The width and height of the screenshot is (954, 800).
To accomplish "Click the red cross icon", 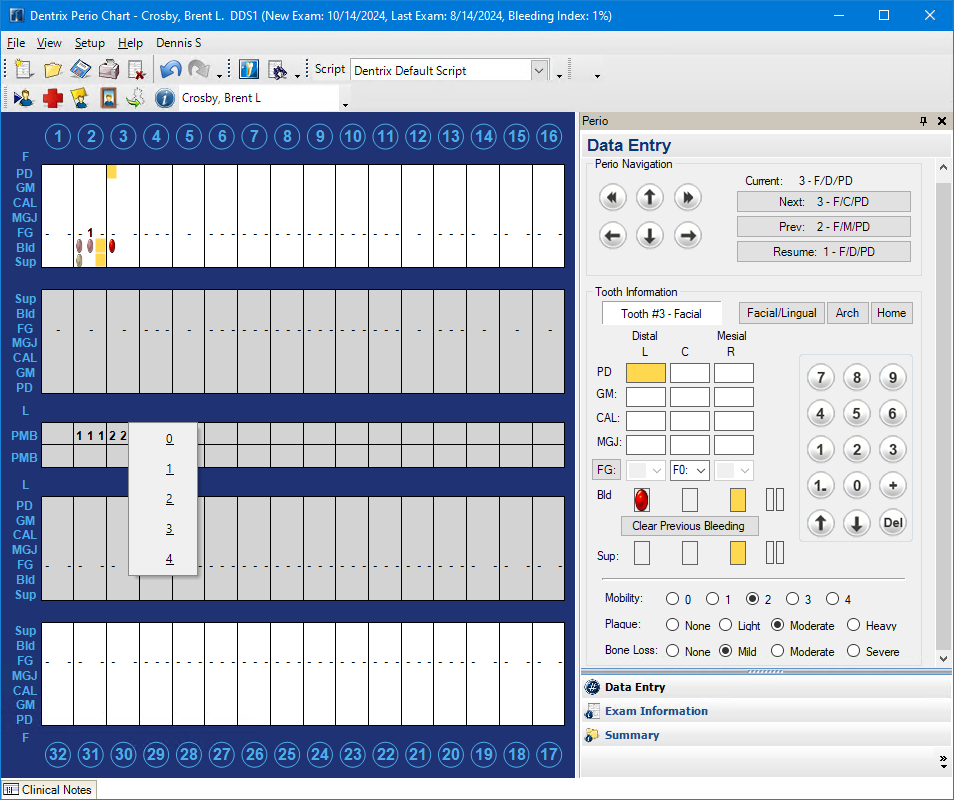I will point(52,98).
